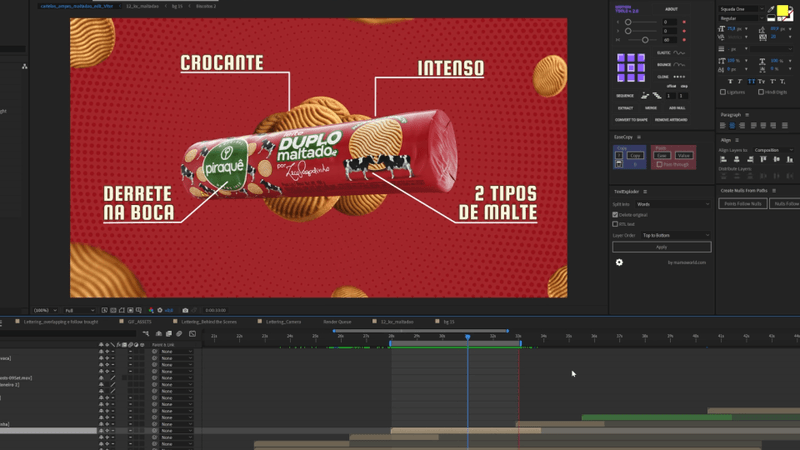Toggle All Caps text style

pos(751,82)
